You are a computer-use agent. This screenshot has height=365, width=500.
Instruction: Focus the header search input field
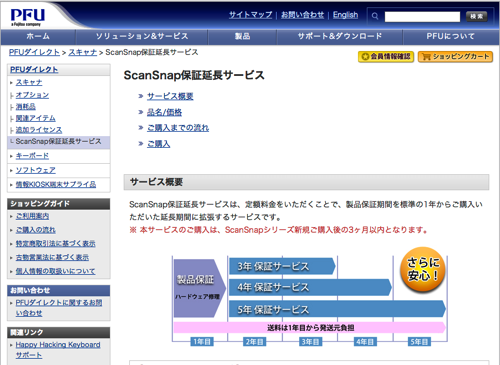point(422,16)
